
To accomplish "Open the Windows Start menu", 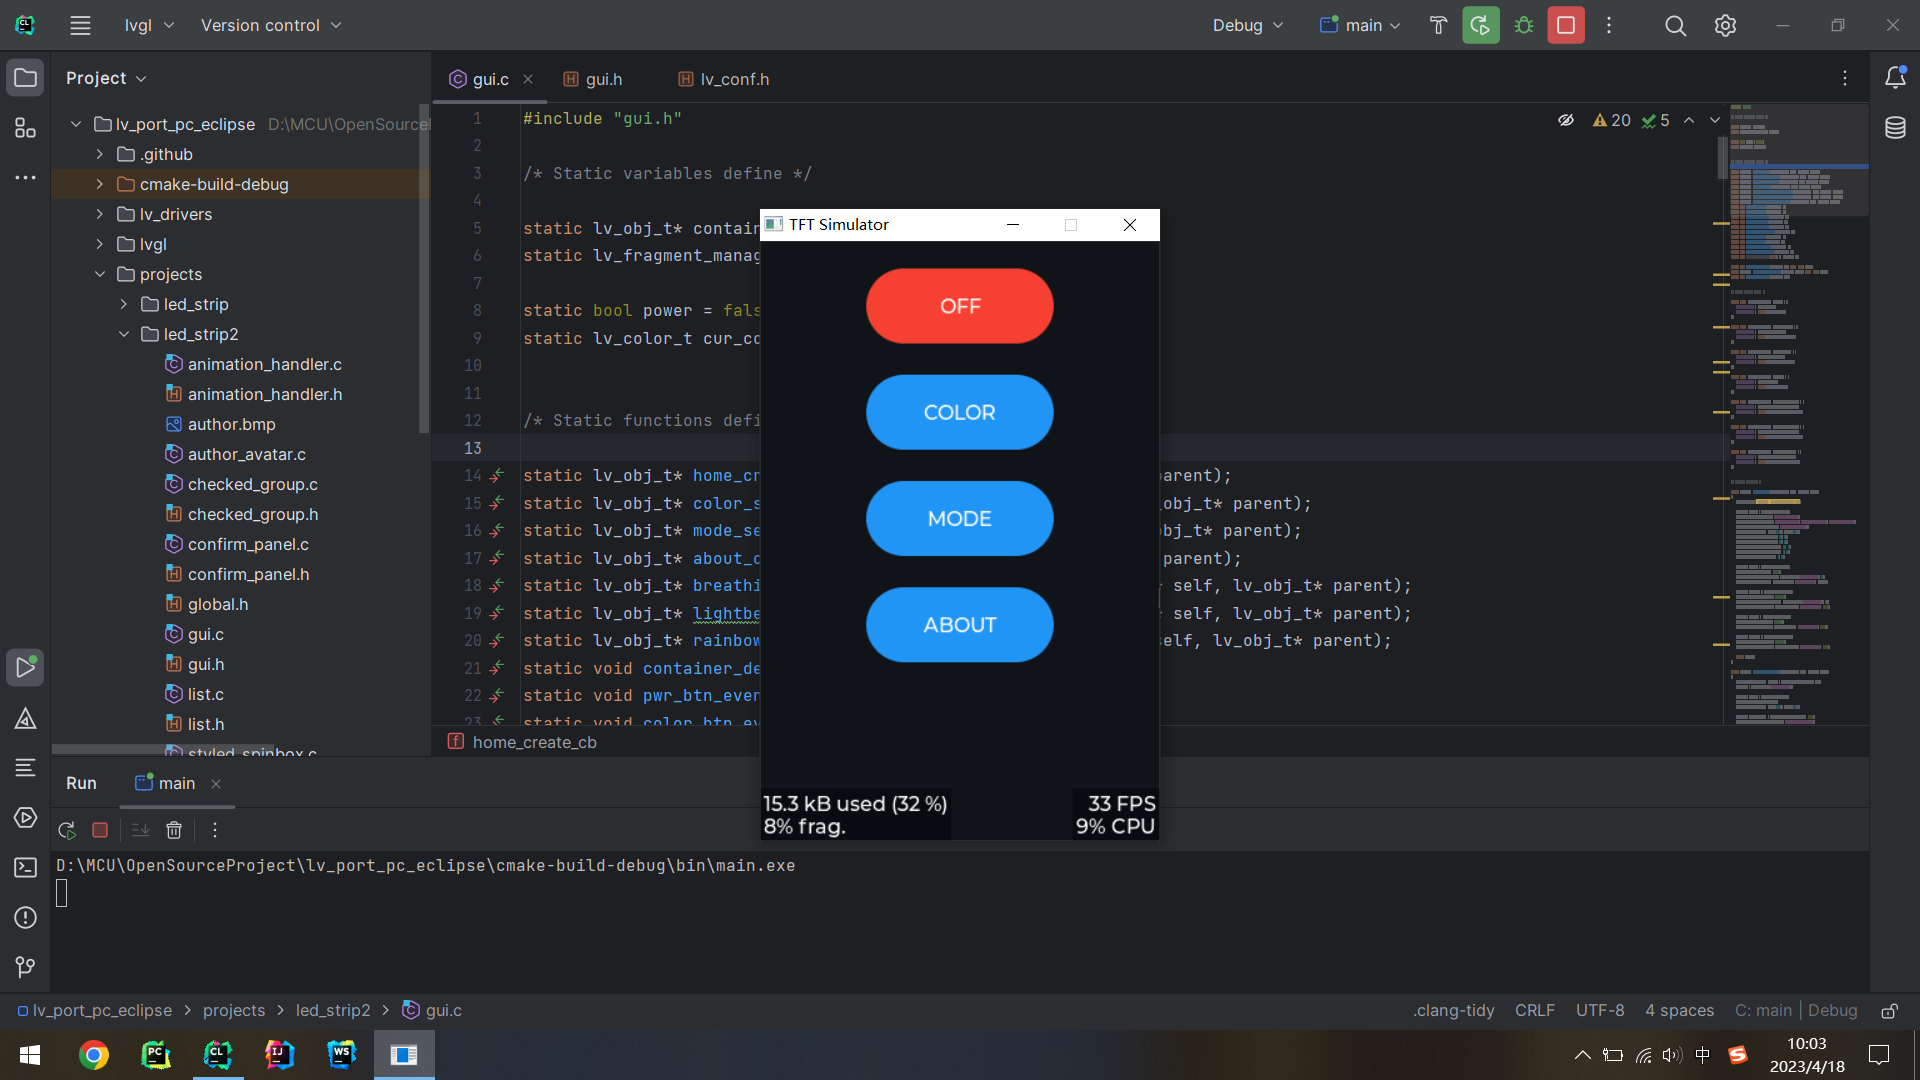I will (30, 1055).
